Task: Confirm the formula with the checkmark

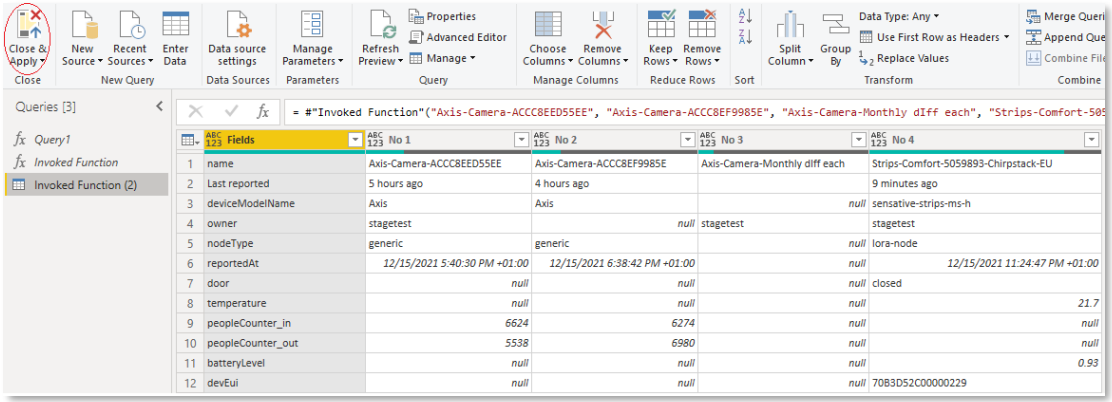Action: [230, 111]
